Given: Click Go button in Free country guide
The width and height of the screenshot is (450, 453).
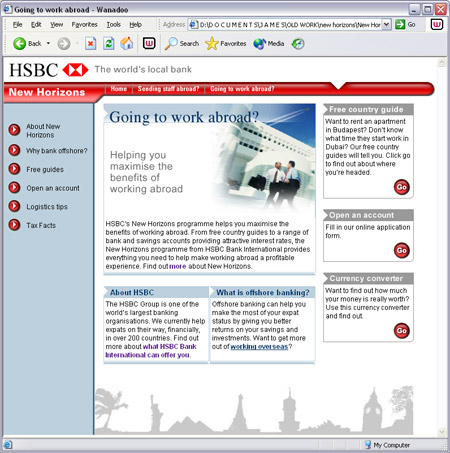Looking at the screenshot, I should click(x=402, y=187).
